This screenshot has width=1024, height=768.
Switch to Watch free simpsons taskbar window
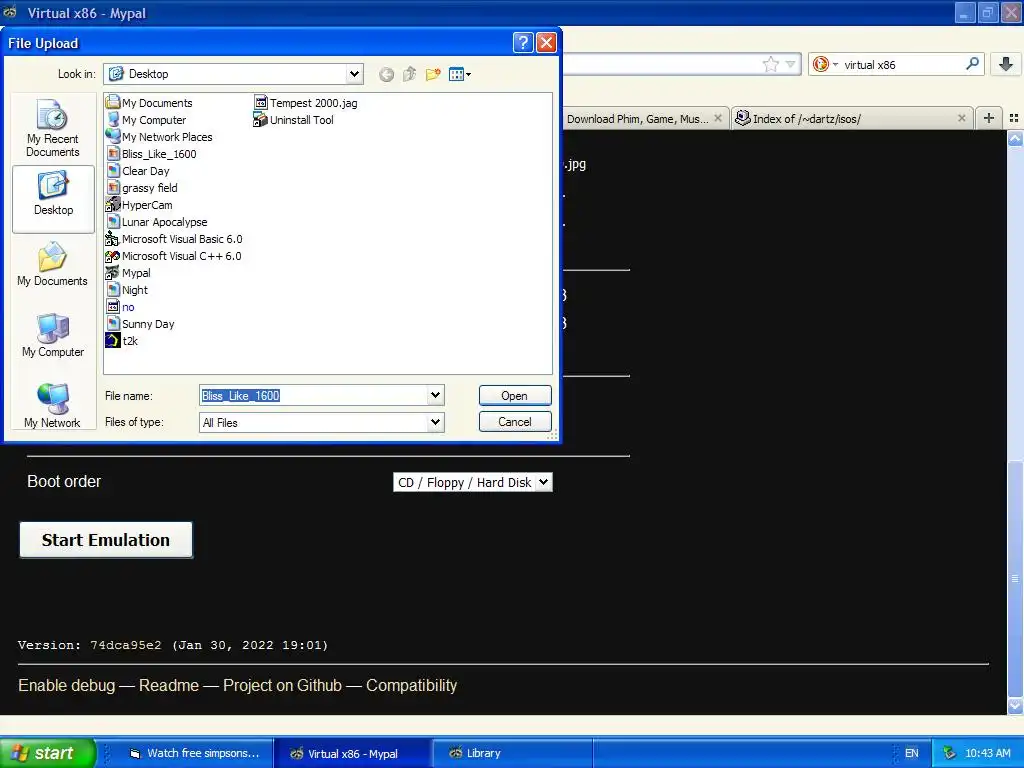pos(194,753)
